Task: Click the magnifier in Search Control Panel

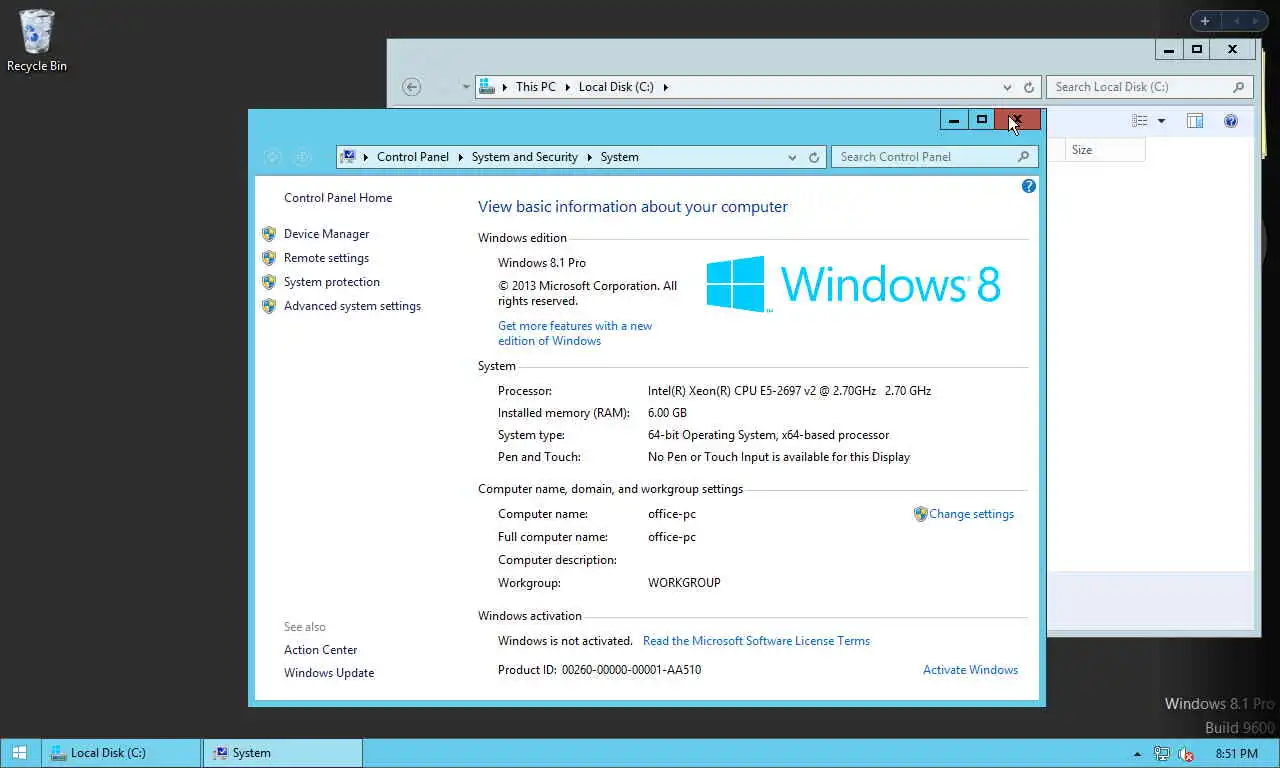Action: (1023, 157)
